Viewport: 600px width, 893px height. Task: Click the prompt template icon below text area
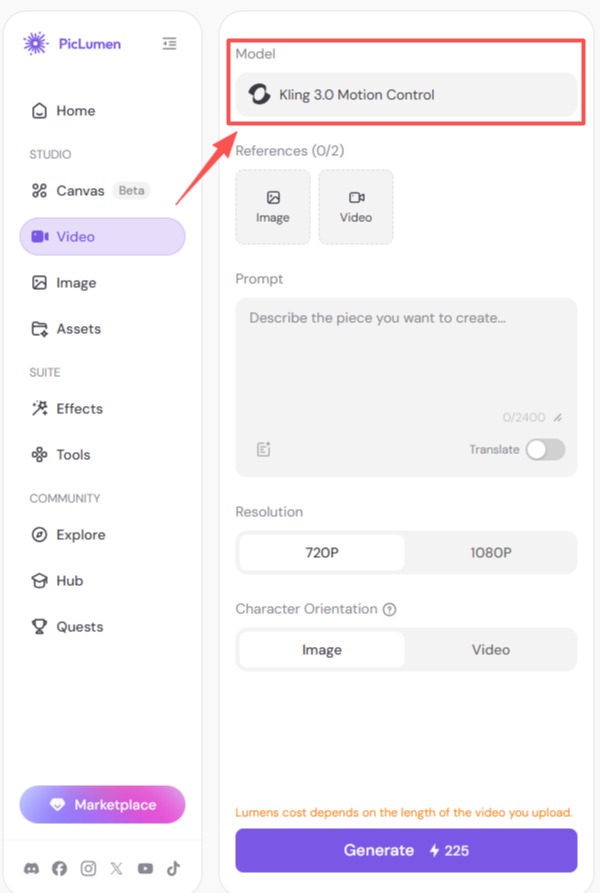click(264, 449)
